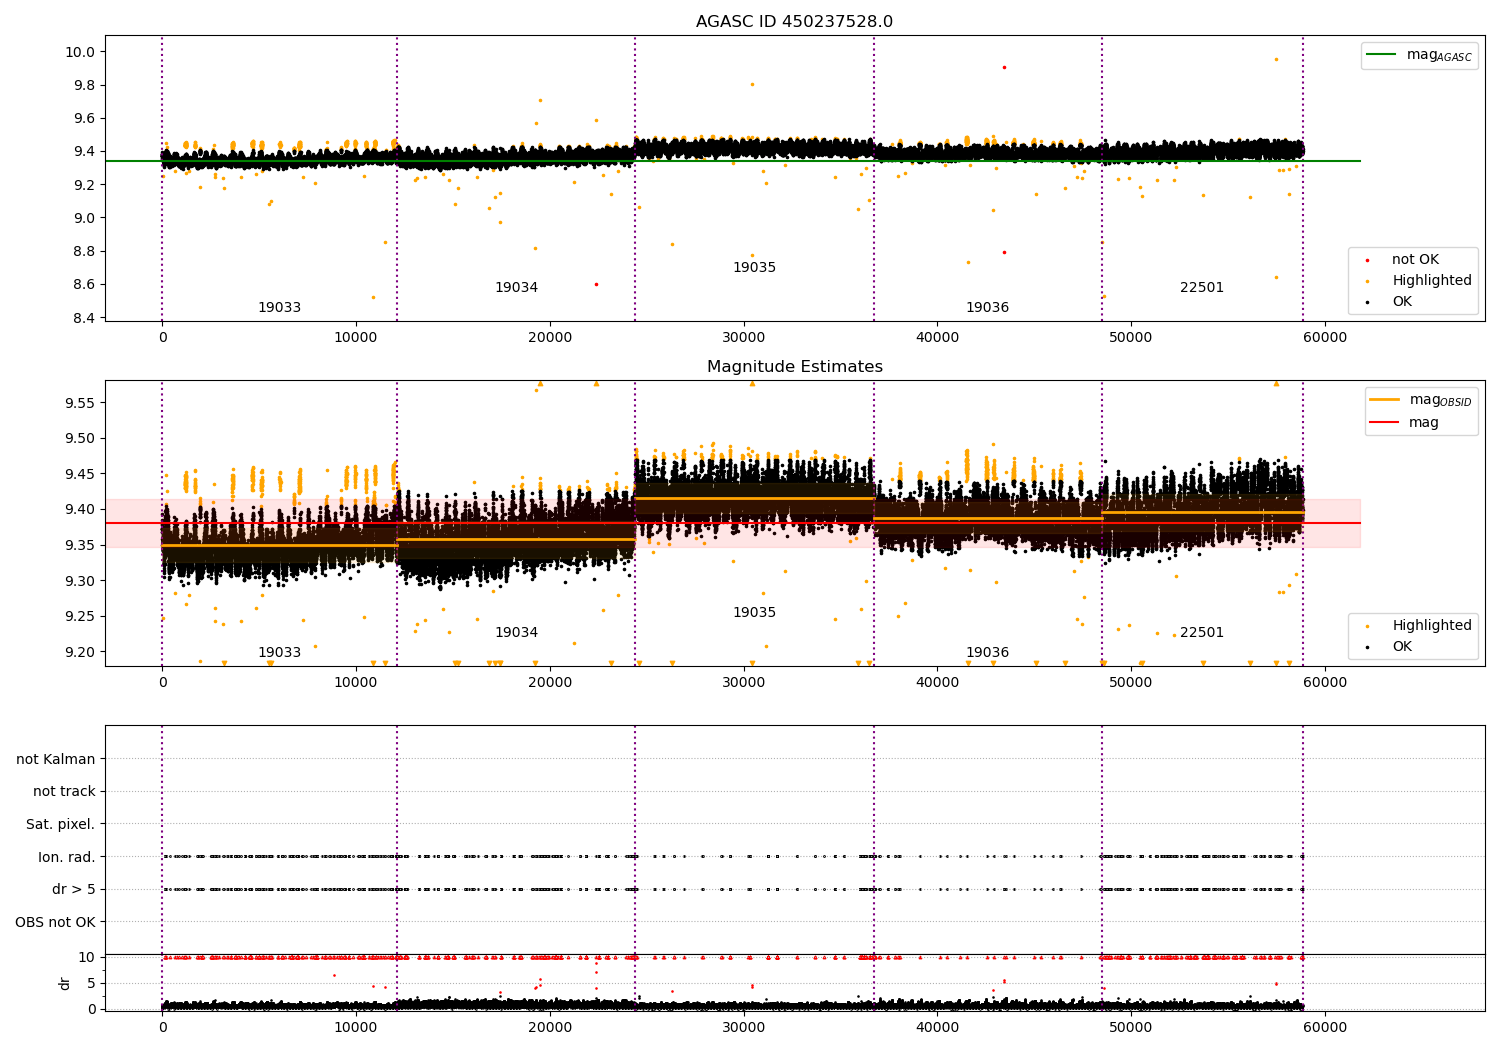The image size is (1500, 1050).
Task: Click obsid label 19033 in Magnitude Estimates panel
Action: click(x=279, y=653)
